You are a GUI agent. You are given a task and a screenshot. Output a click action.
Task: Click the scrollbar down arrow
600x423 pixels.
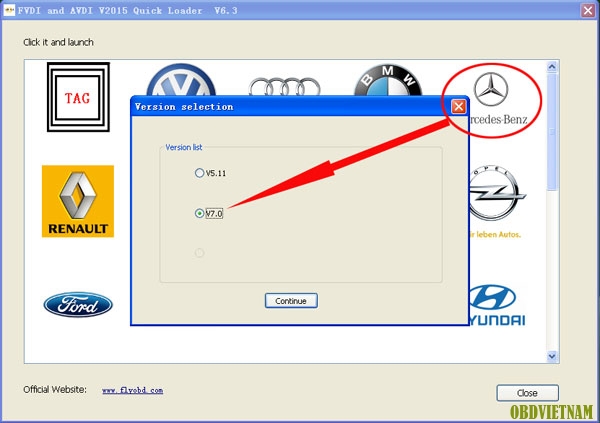(x=552, y=356)
